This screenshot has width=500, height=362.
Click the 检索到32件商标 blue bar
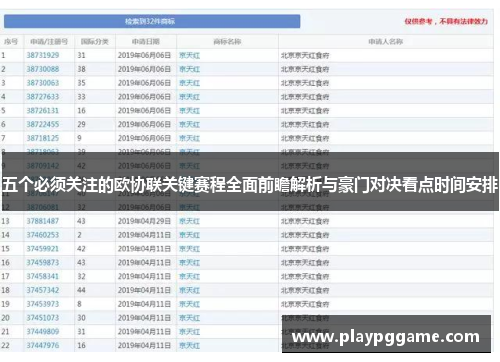tap(152, 21)
